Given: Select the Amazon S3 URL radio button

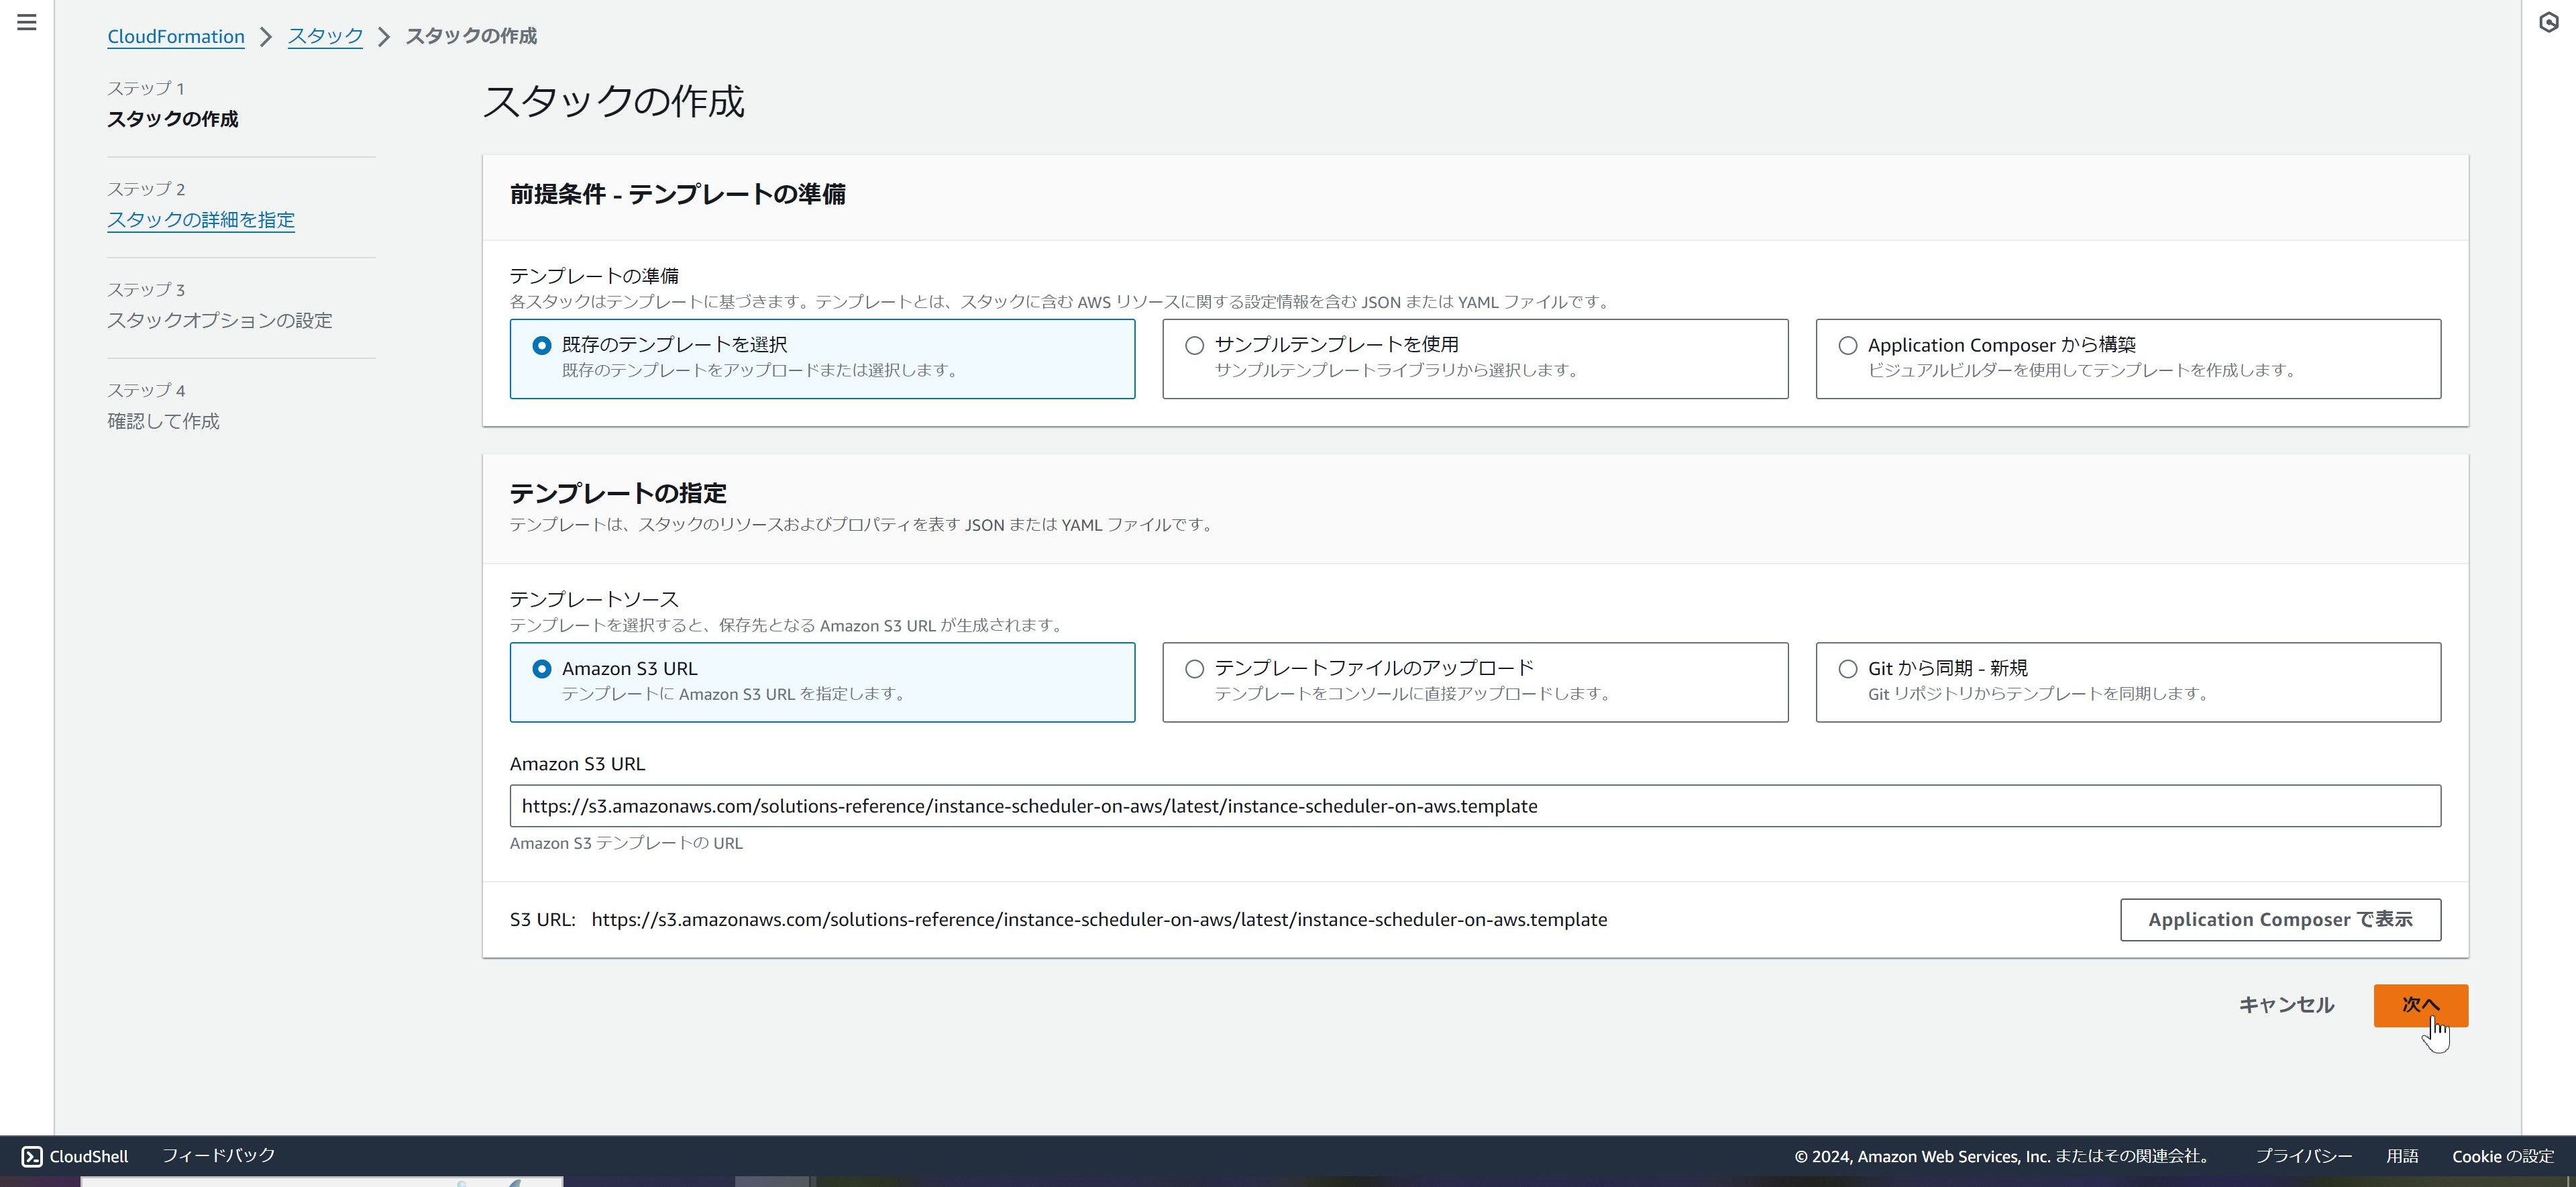Looking at the screenshot, I should pyautogui.click(x=541, y=668).
